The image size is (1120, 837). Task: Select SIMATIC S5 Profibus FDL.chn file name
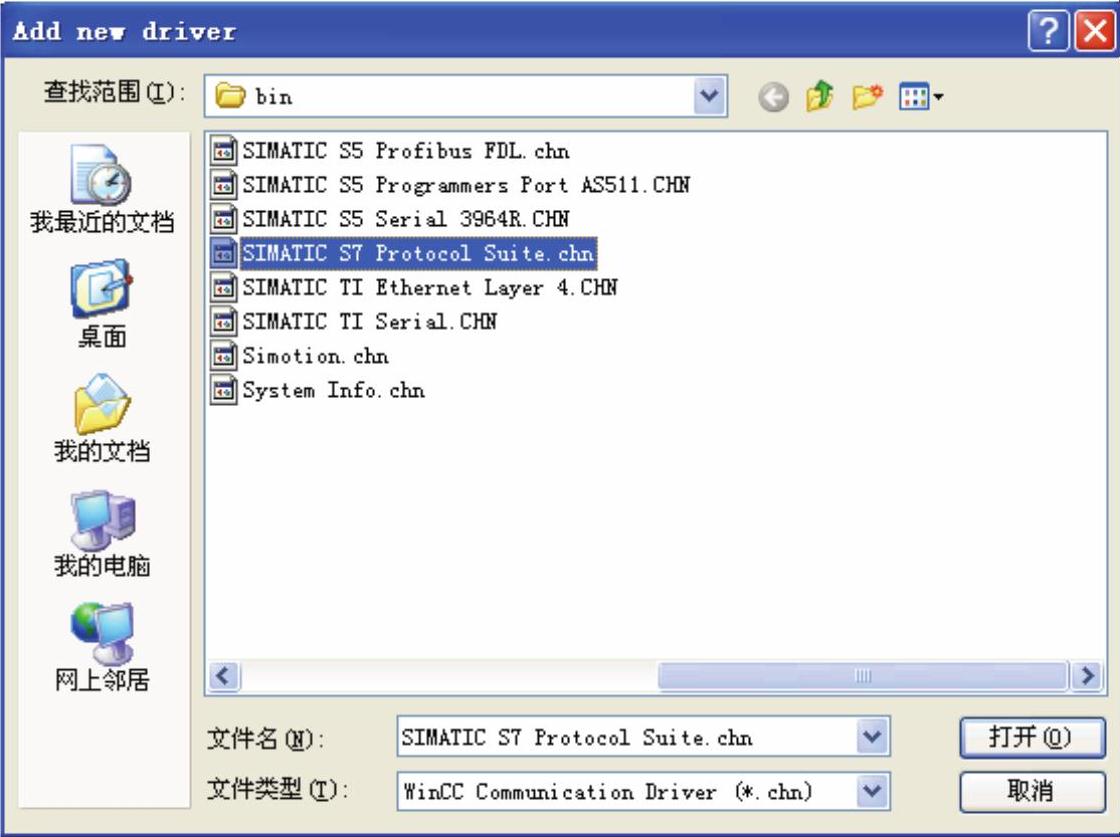[406, 151]
